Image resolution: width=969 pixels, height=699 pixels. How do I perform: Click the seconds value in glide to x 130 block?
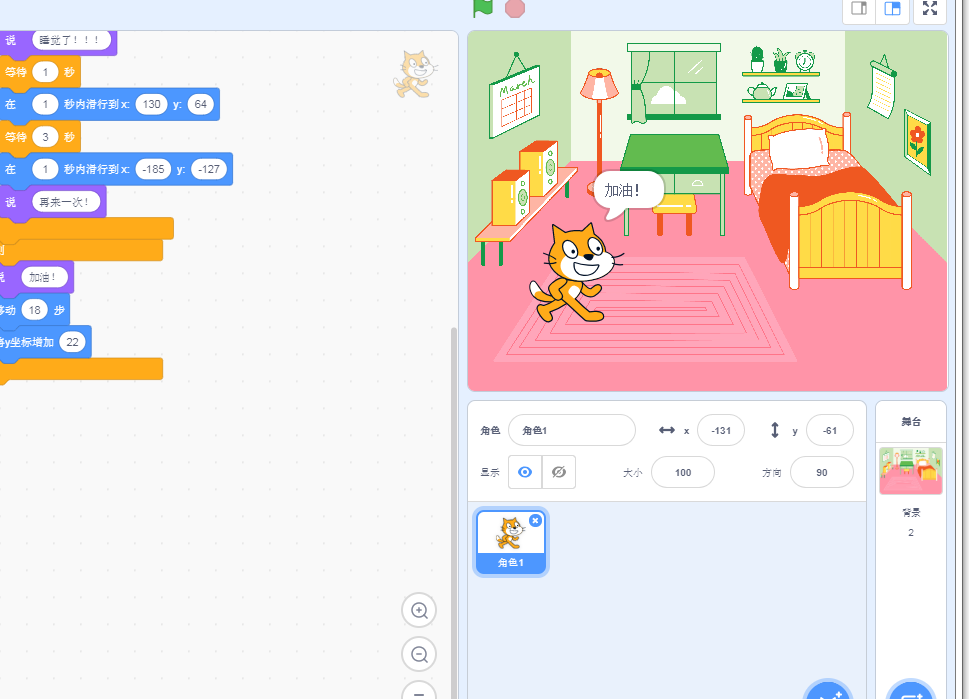(x=45, y=104)
